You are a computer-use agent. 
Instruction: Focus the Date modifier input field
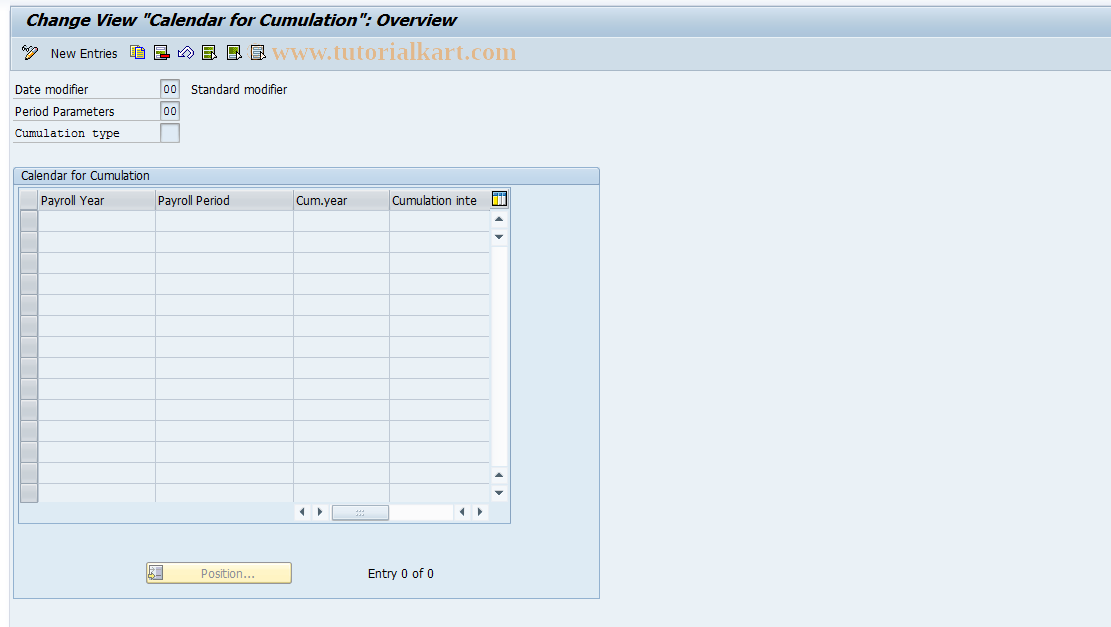pos(170,89)
